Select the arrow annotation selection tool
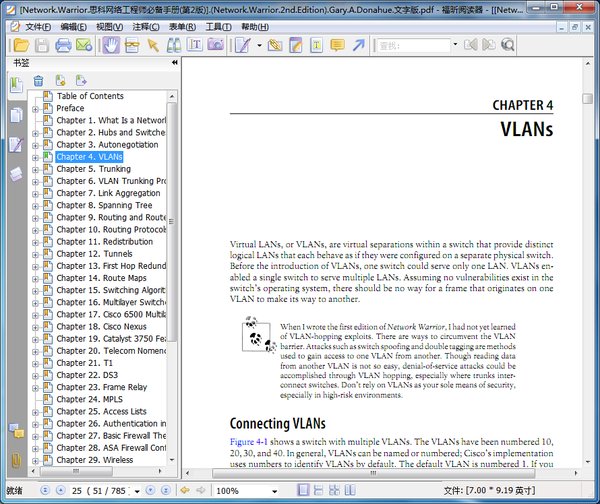The height and width of the screenshot is (504, 600). click(153, 45)
